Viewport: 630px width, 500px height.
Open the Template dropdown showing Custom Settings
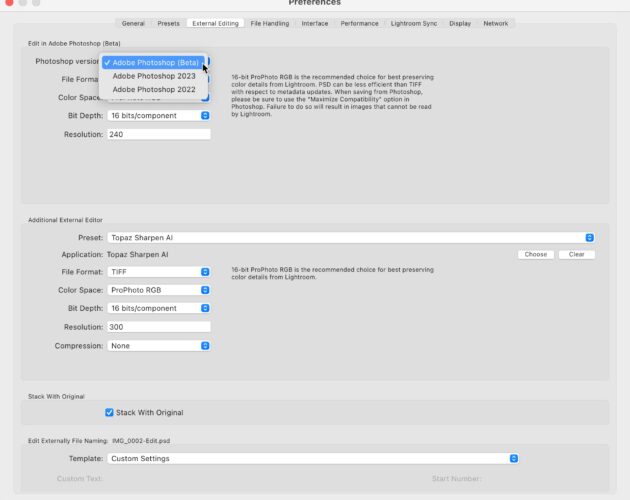pos(313,459)
